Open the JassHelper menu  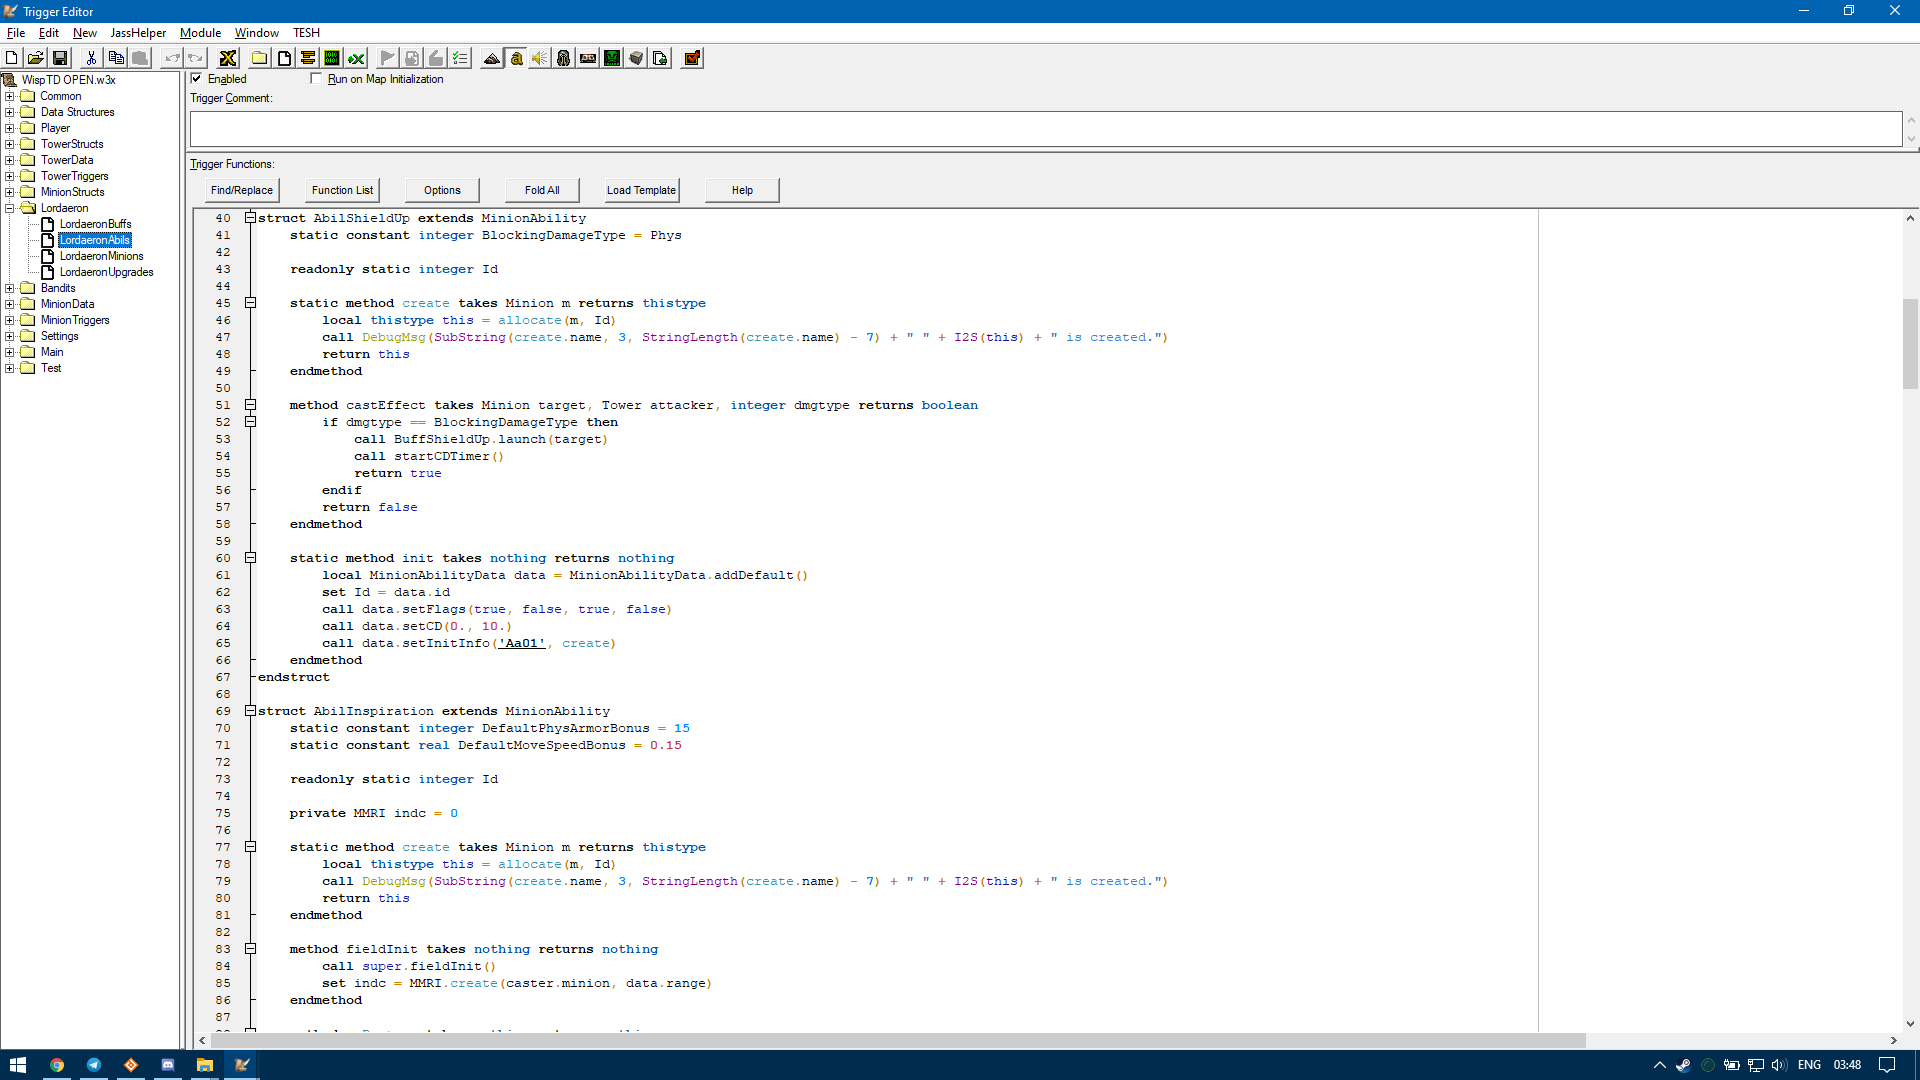pos(138,33)
